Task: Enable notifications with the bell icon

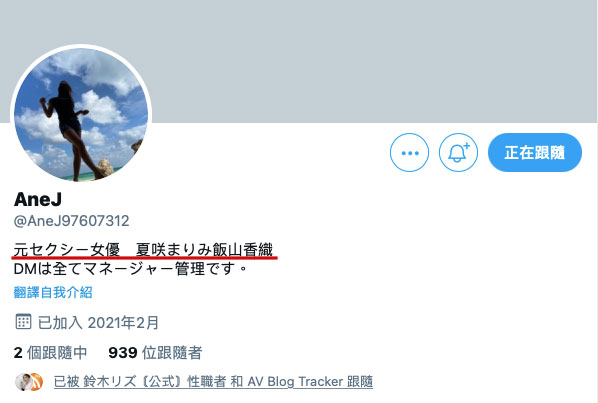Action: coord(458,153)
